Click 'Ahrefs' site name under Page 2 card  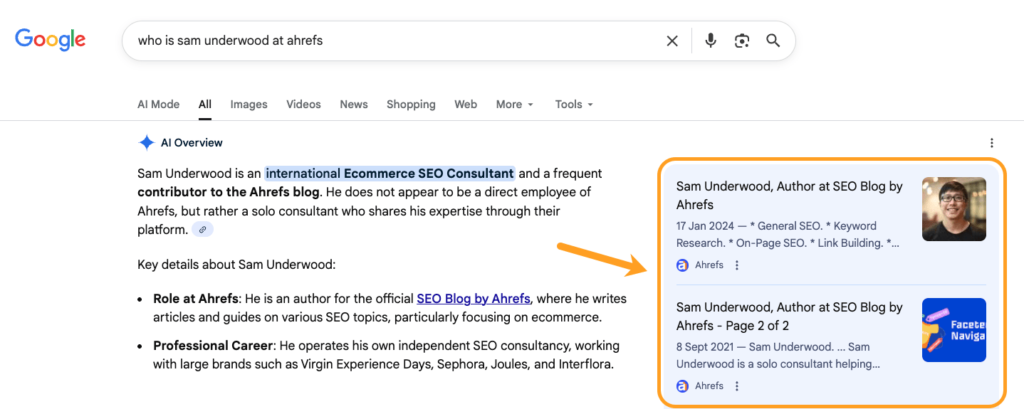click(x=709, y=386)
